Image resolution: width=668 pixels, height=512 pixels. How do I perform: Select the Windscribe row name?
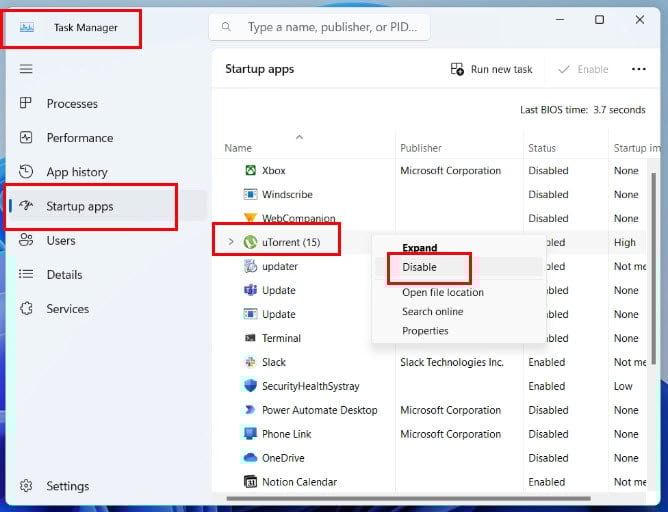click(287, 194)
